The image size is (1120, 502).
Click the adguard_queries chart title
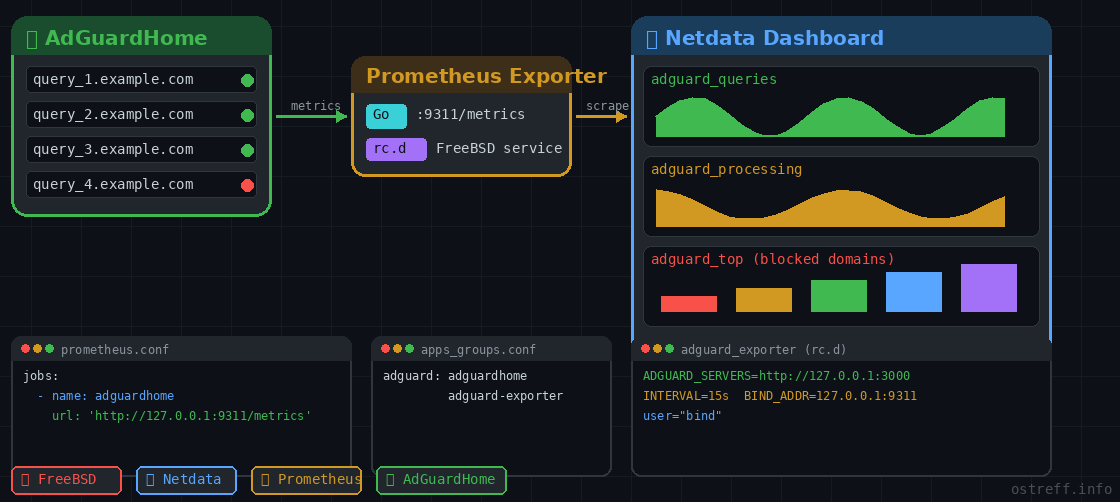tap(714, 79)
